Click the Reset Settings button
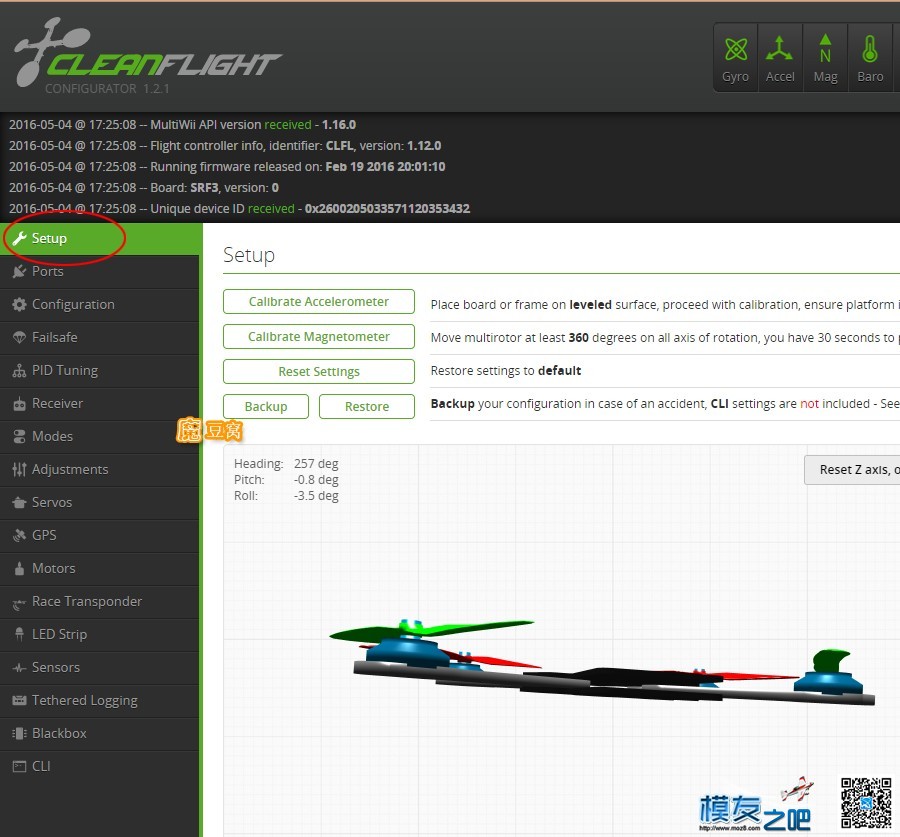The image size is (900, 837). tap(319, 371)
